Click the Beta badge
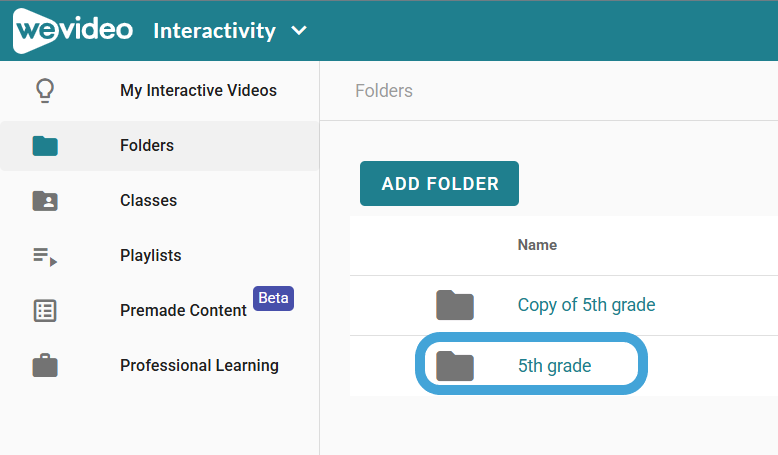 pos(273,298)
